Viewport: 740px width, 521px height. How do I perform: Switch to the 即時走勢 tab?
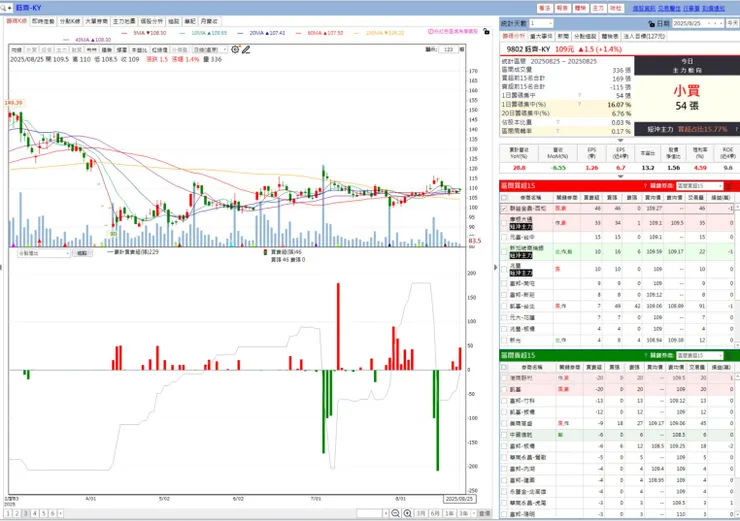click(x=43, y=21)
